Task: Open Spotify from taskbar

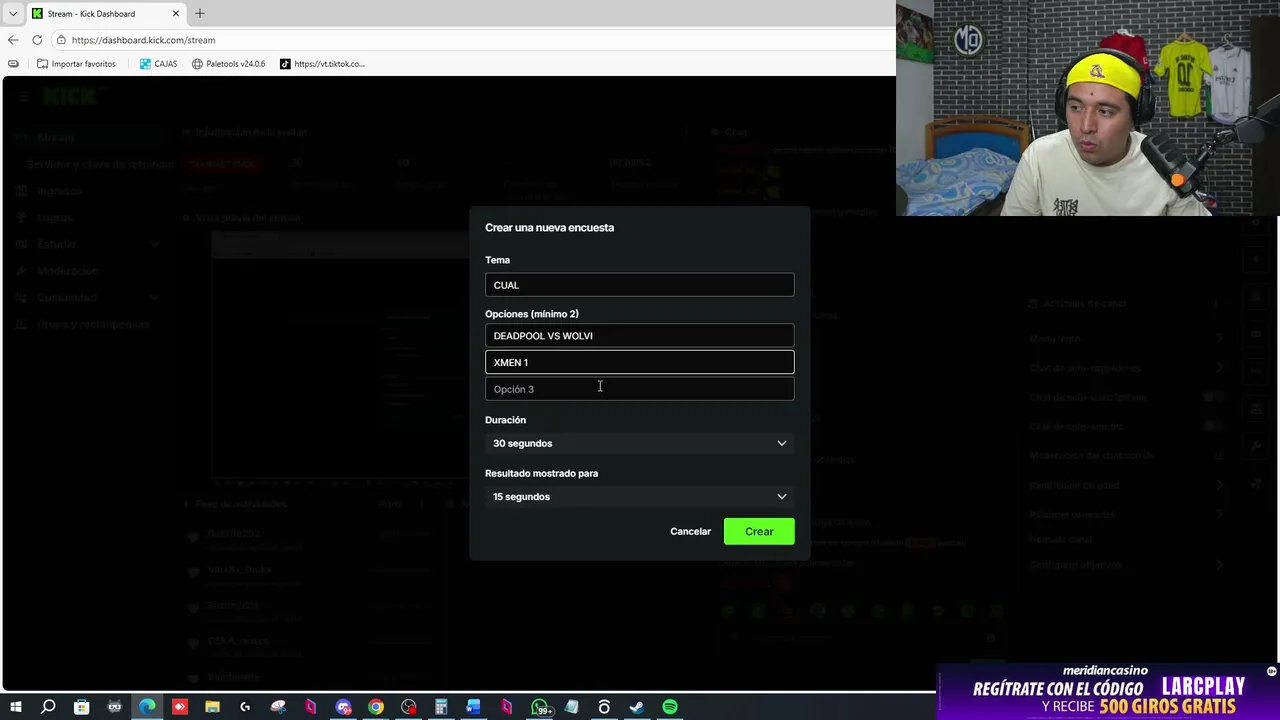Action: 670,707
